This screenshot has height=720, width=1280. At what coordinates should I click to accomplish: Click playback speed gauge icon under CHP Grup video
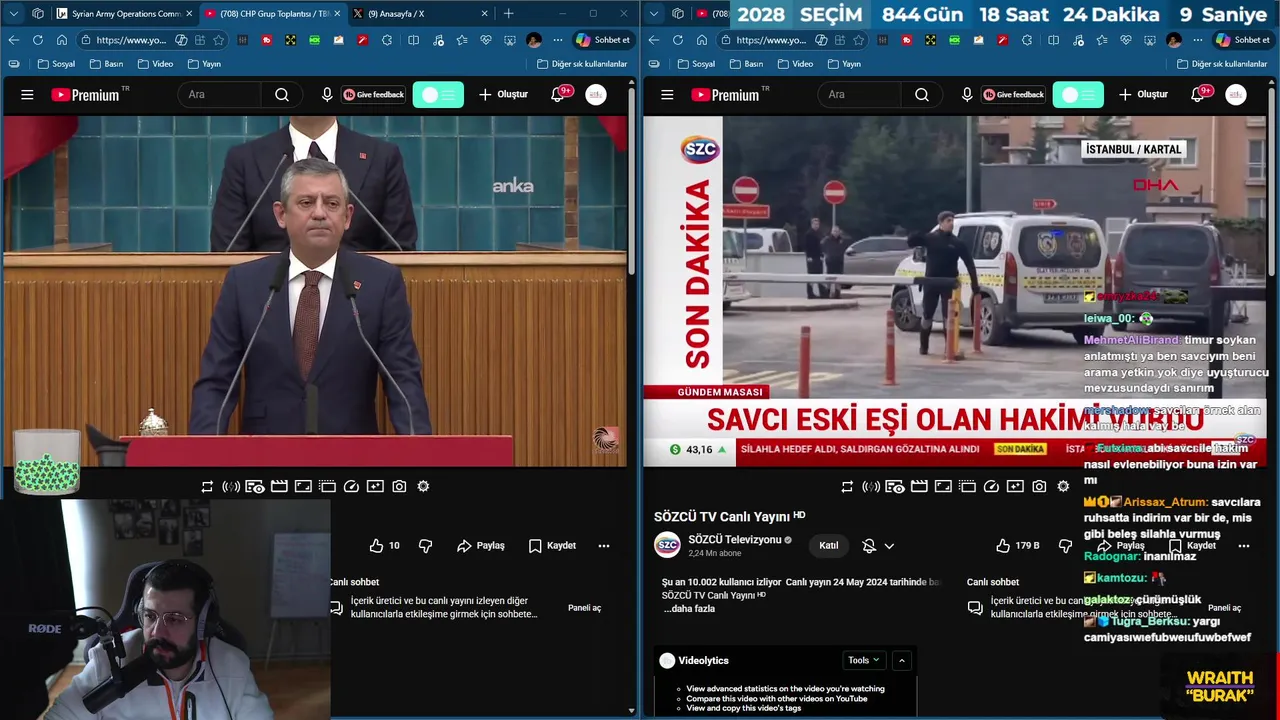pos(351,487)
